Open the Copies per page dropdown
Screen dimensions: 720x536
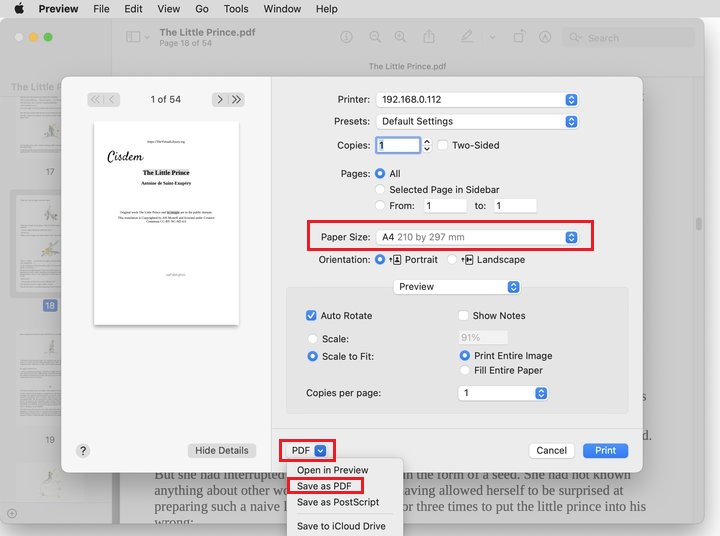click(503, 393)
